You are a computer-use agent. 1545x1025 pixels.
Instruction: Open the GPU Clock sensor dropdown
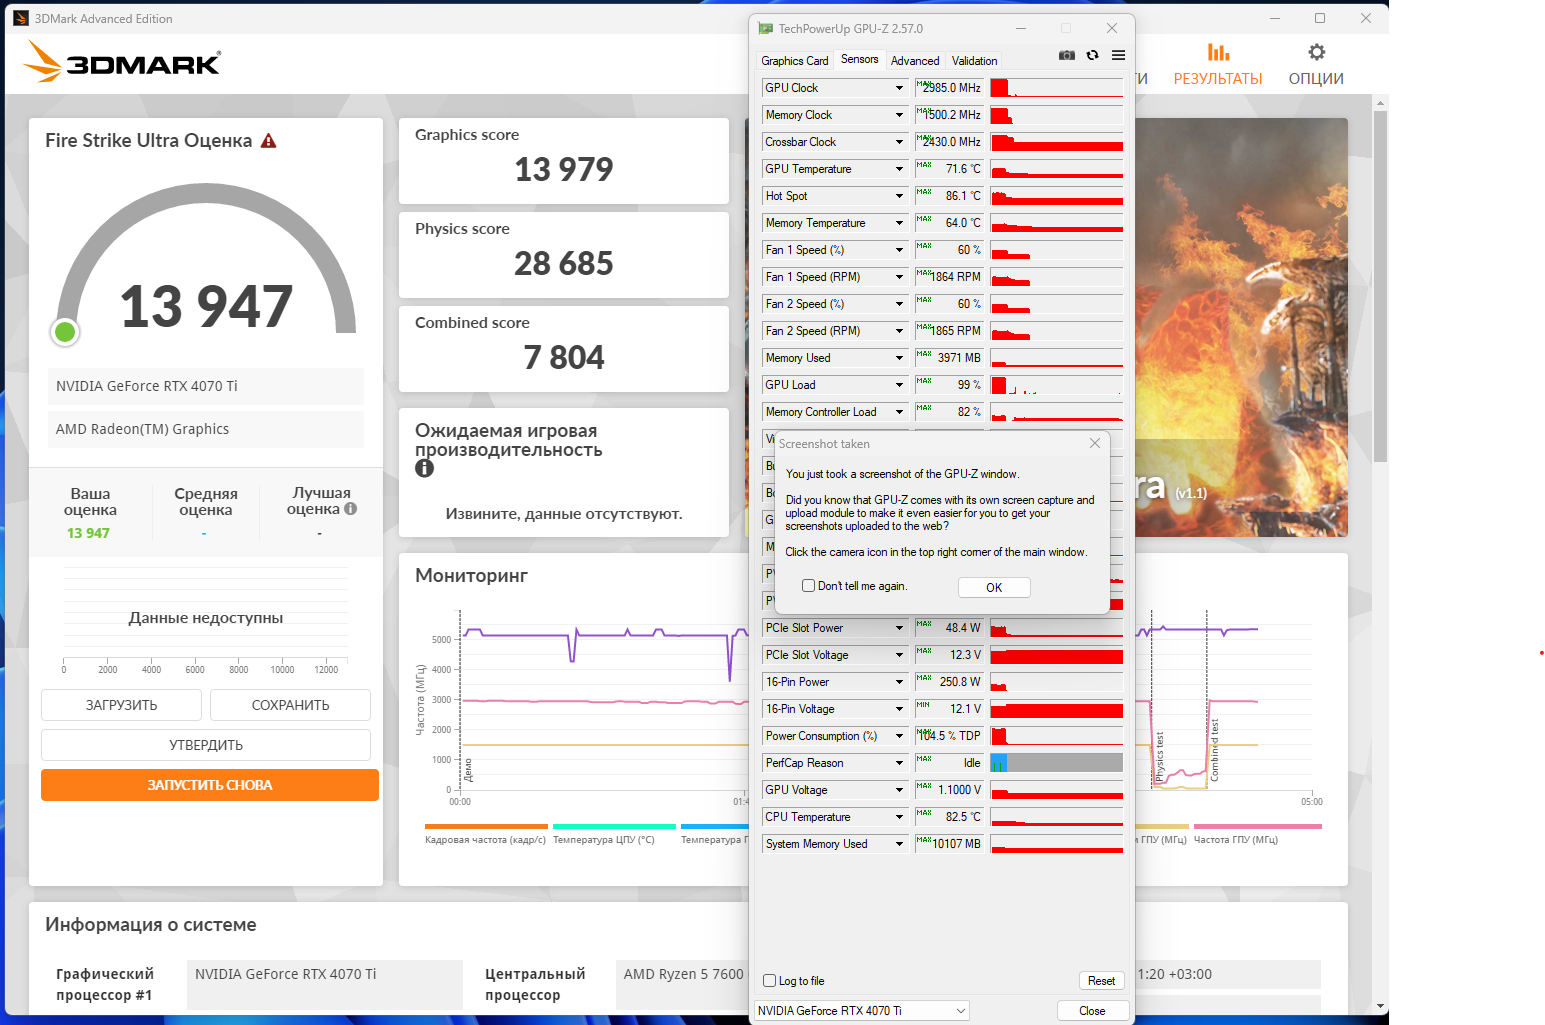pyautogui.click(x=899, y=88)
